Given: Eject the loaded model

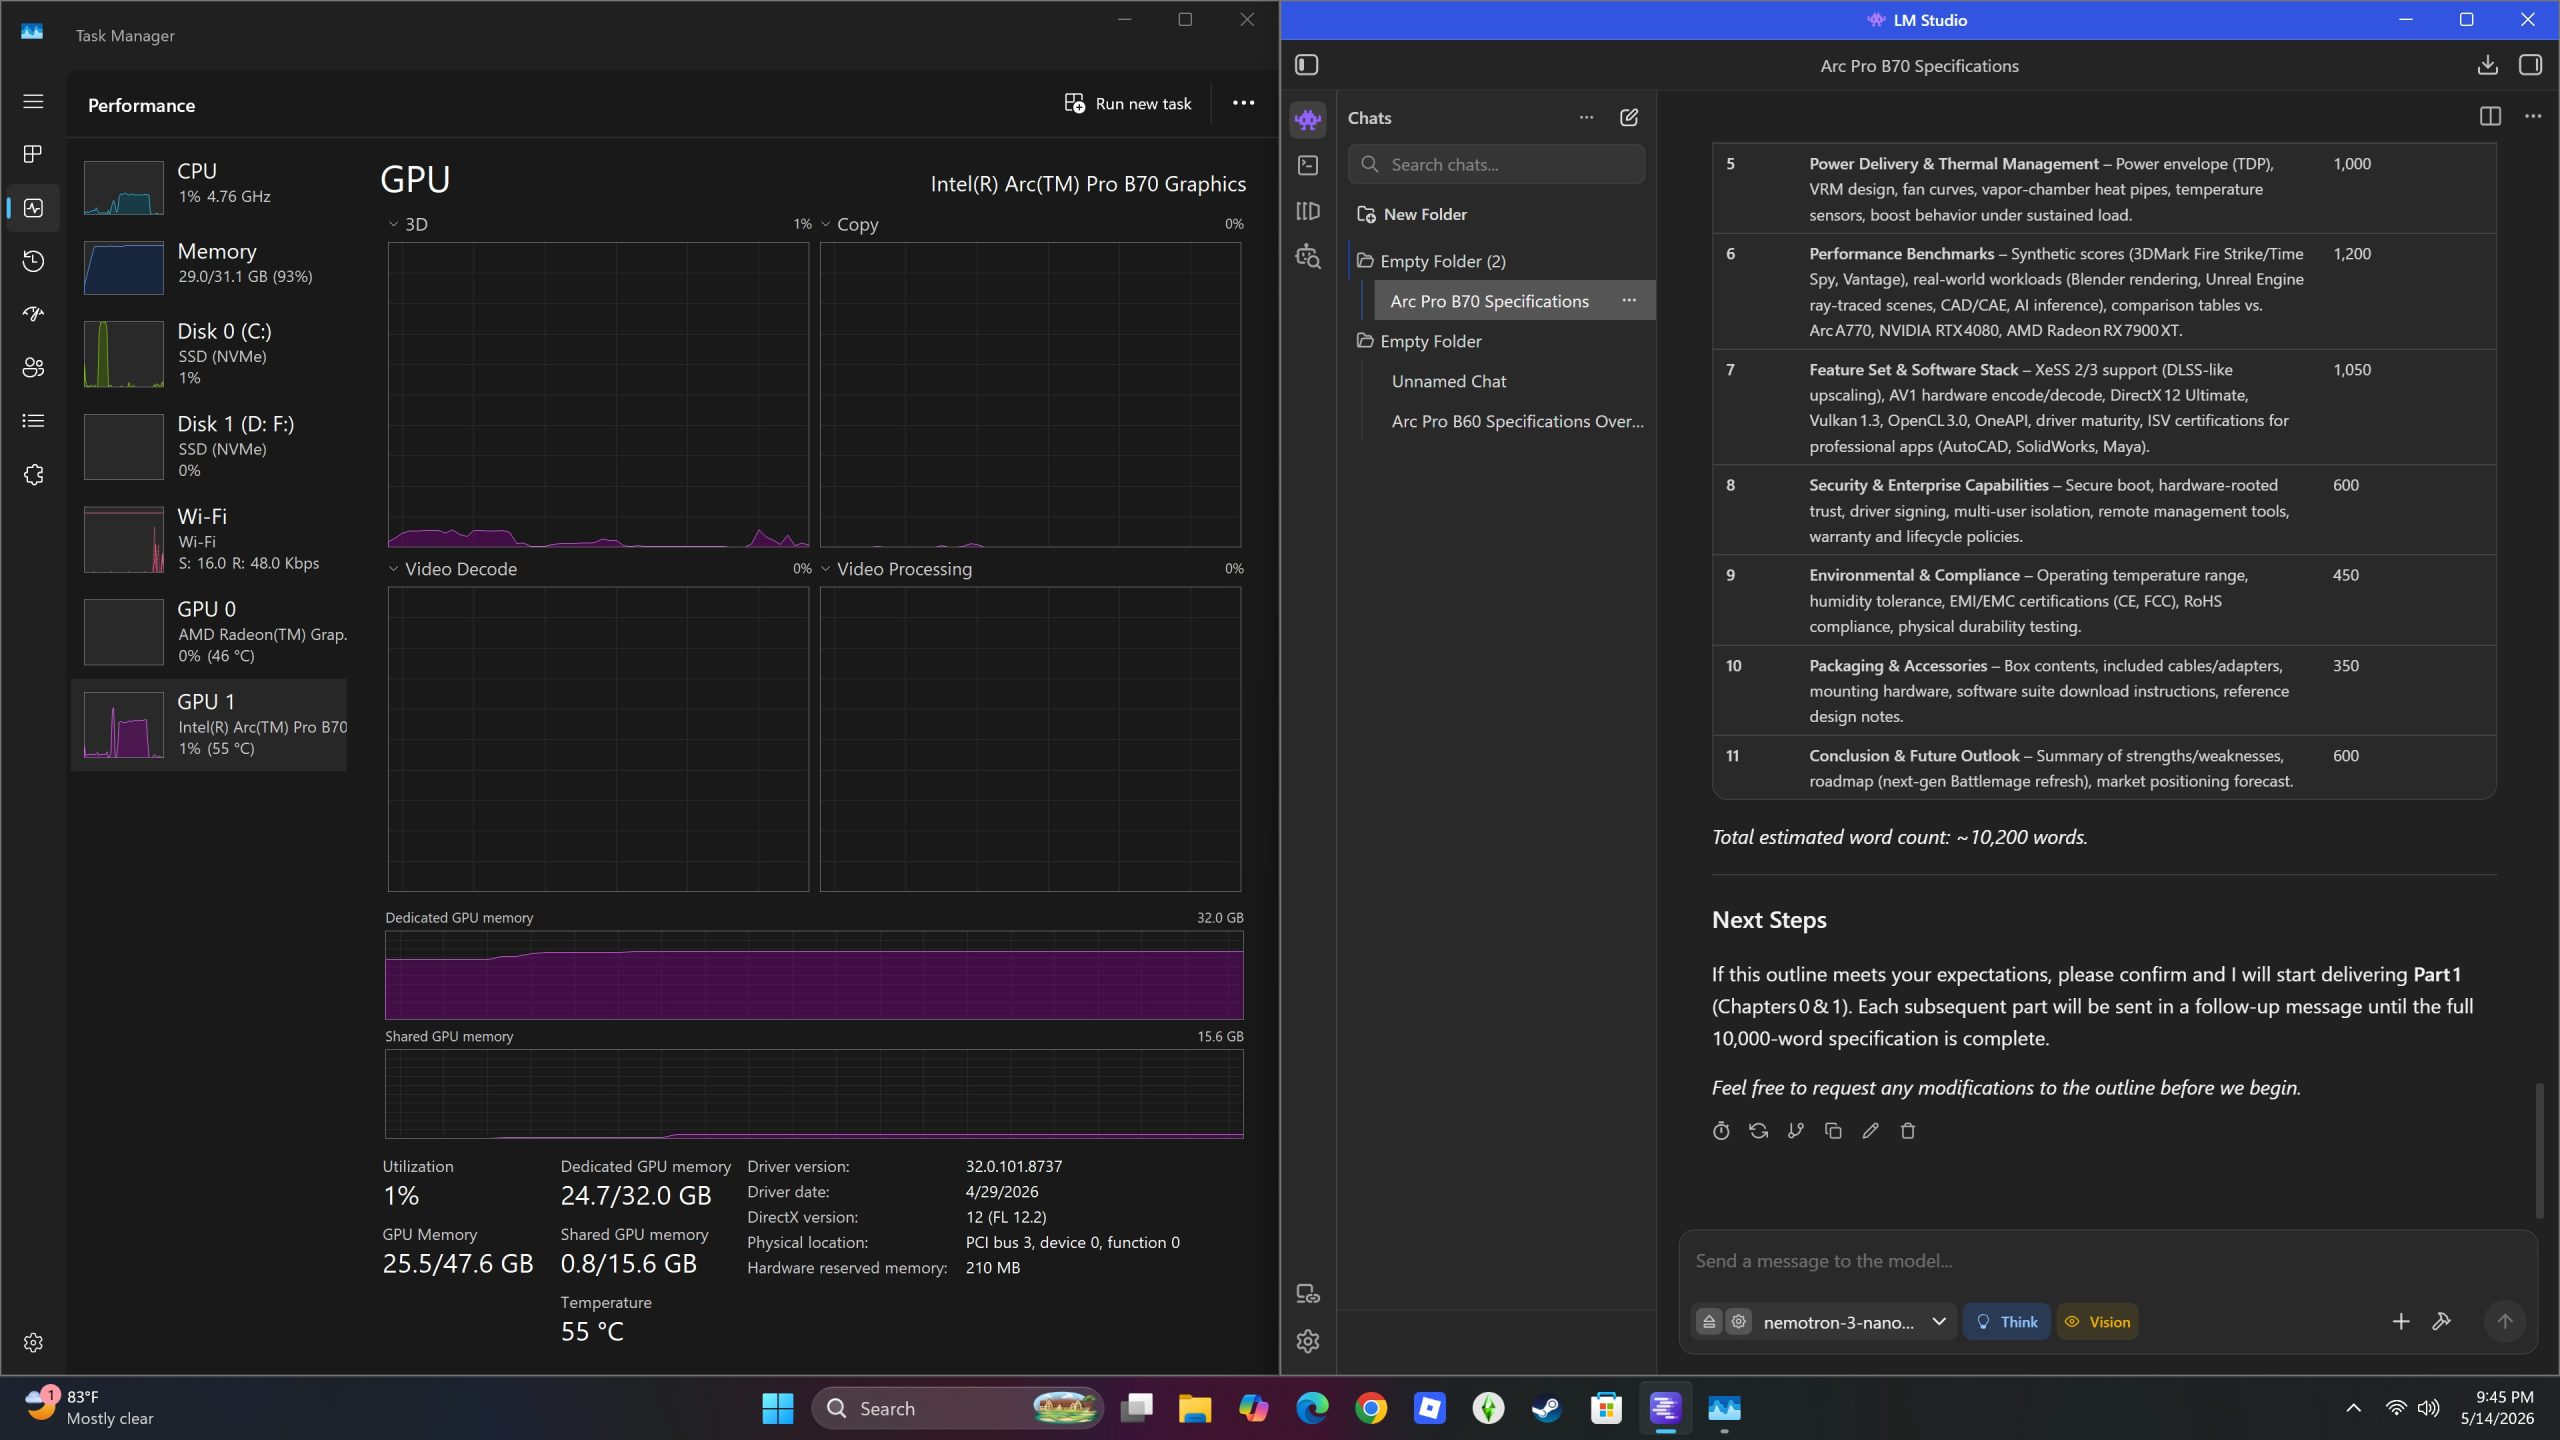Looking at the screenshot, I should [x=1709, y=1322].
